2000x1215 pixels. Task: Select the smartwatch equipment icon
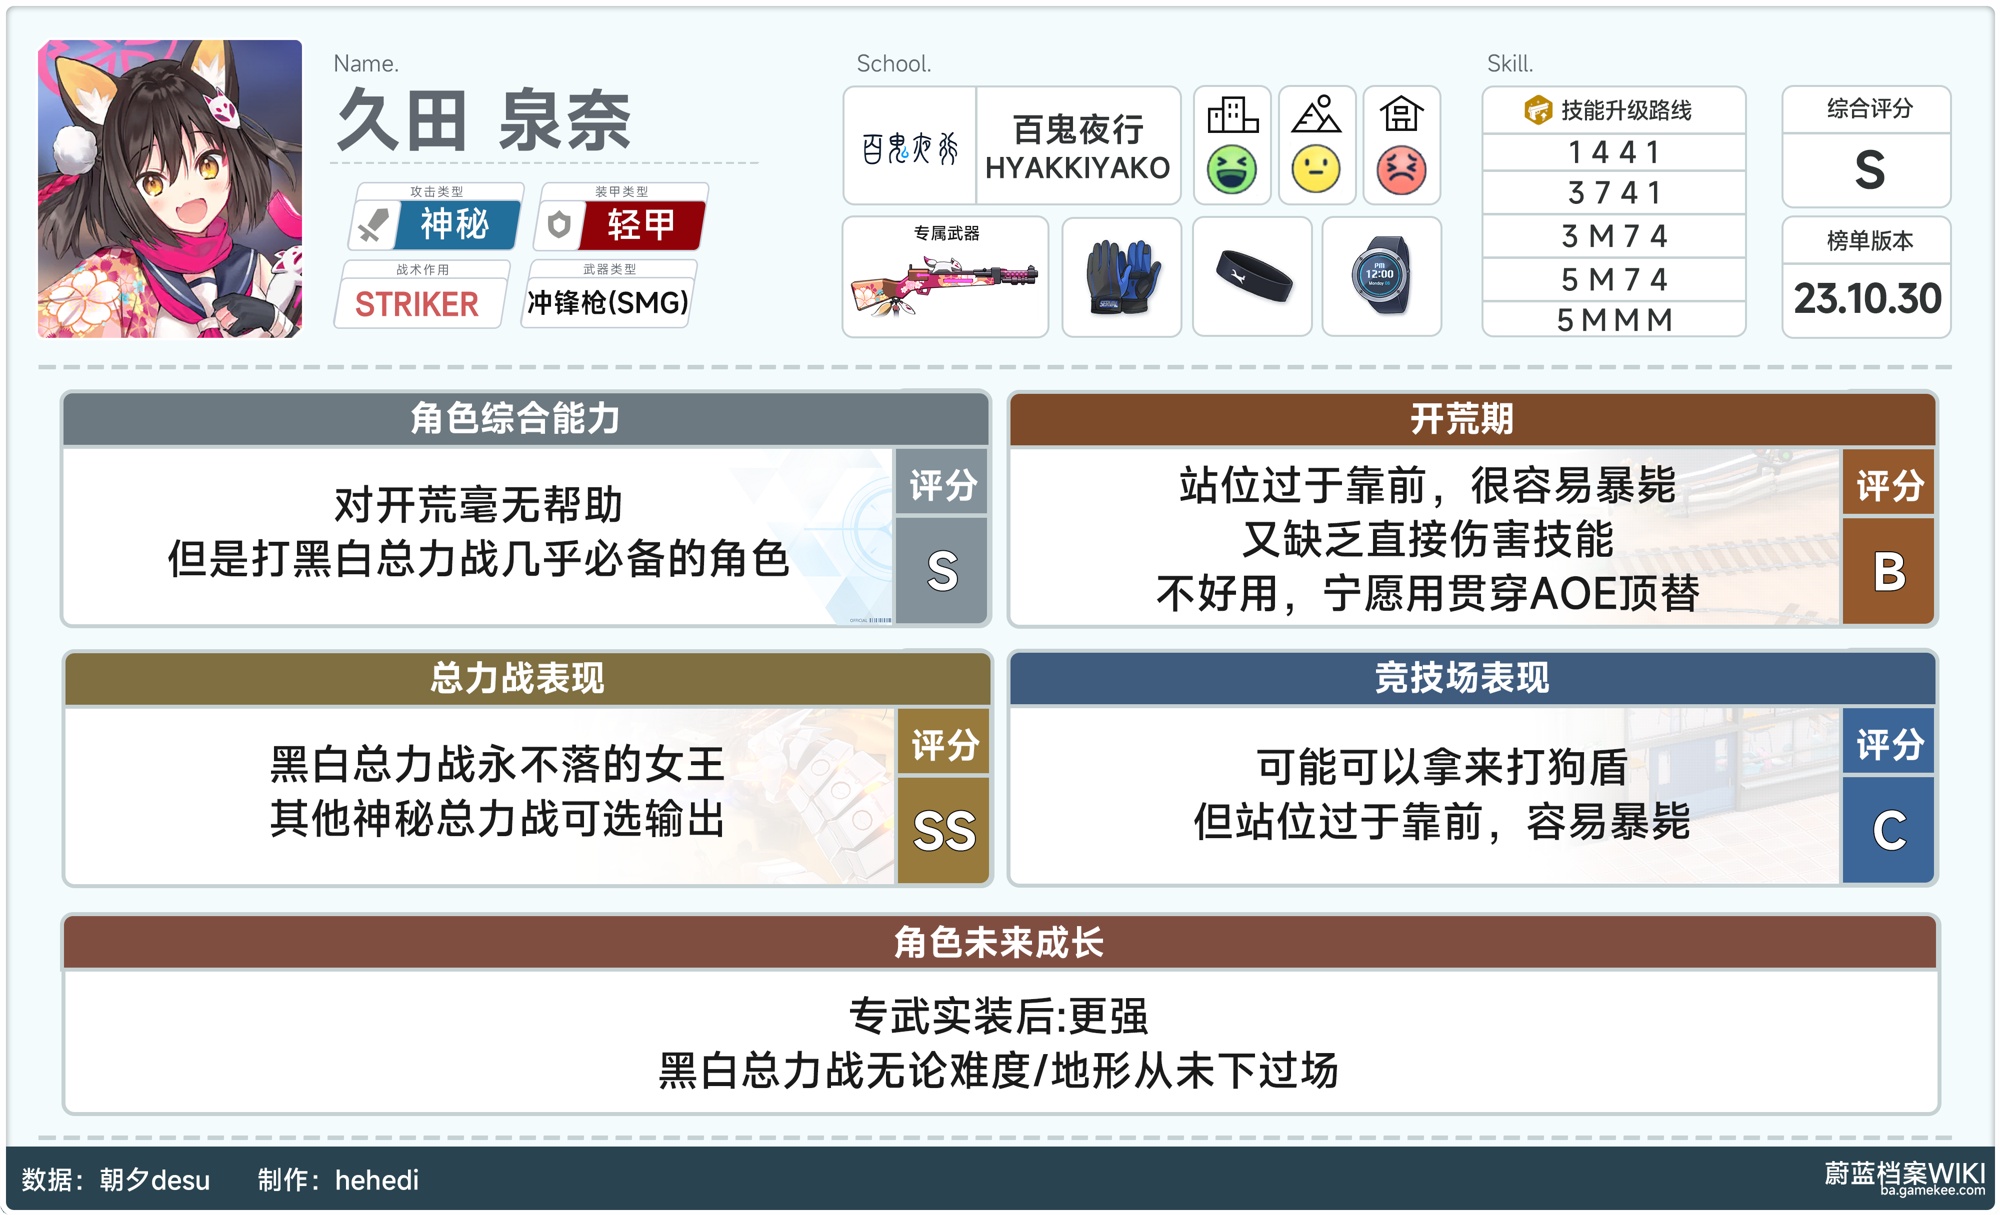click(1381, 277)
